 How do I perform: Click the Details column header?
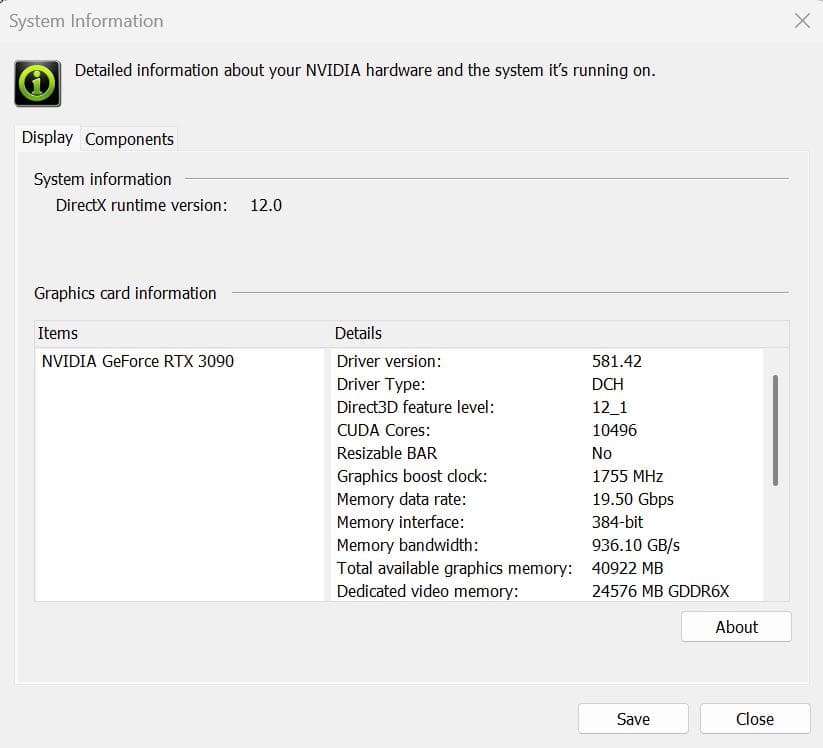coord(358,333)
